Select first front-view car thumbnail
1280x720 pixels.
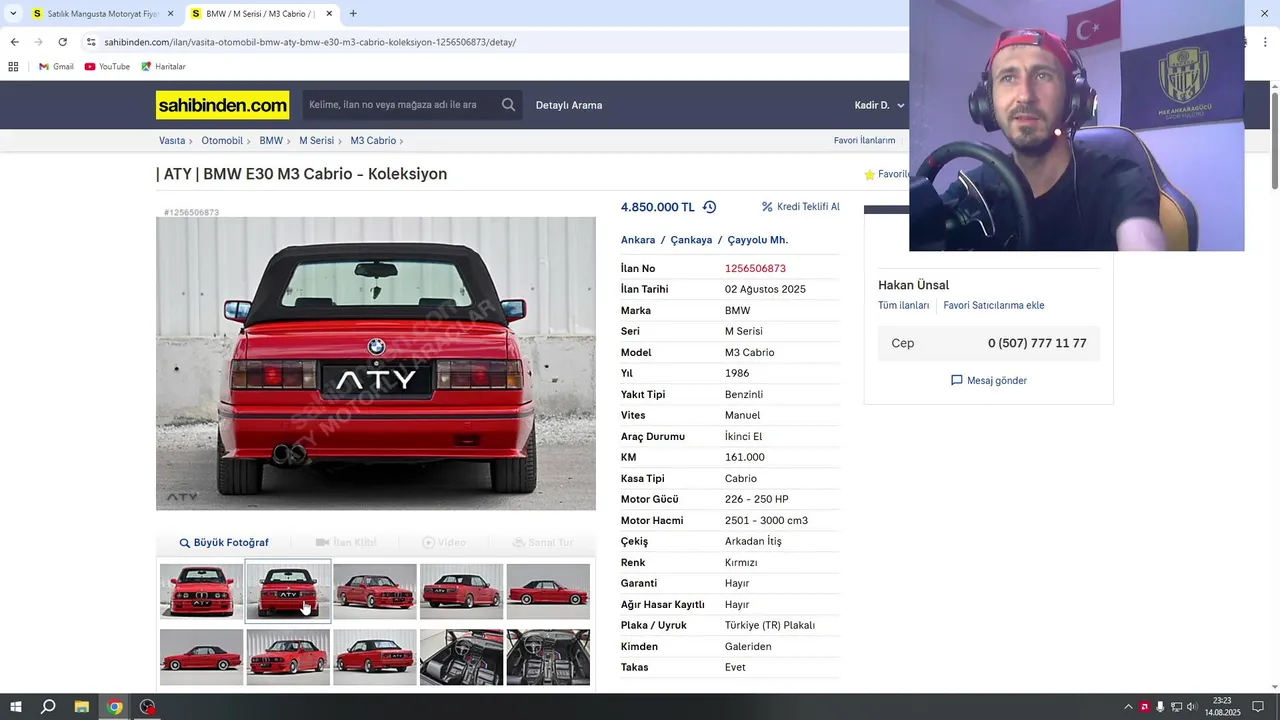202,591
